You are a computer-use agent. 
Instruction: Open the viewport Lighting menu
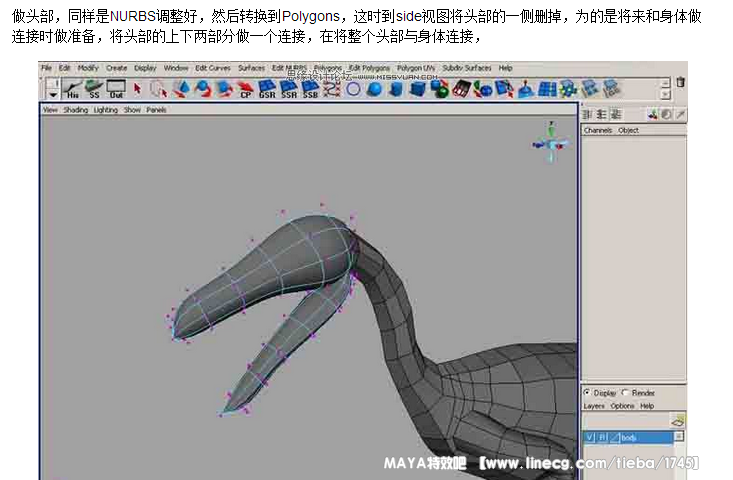(x=106, y=110)
